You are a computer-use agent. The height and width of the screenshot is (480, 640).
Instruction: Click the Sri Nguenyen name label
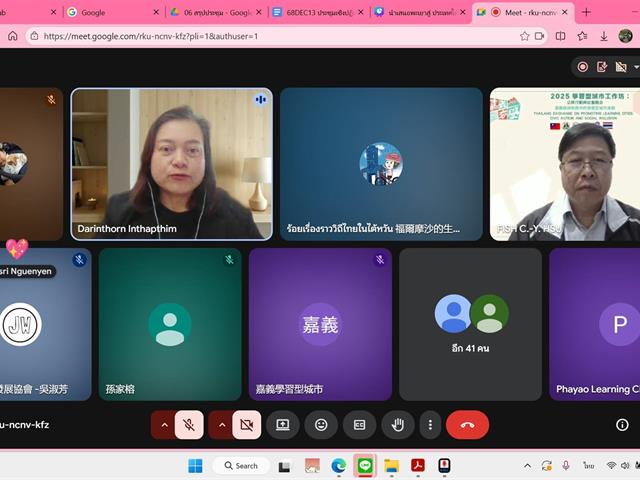(x=27, y=271)
